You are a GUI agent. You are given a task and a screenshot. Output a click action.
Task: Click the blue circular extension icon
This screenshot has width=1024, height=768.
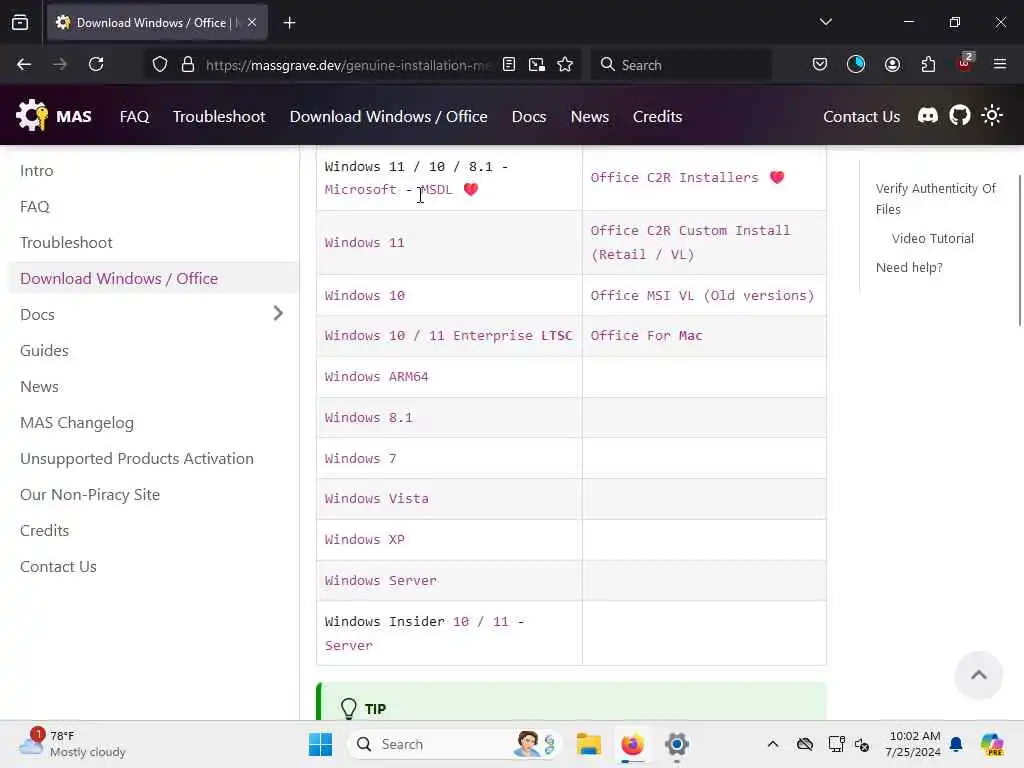[x=856, y=64]
